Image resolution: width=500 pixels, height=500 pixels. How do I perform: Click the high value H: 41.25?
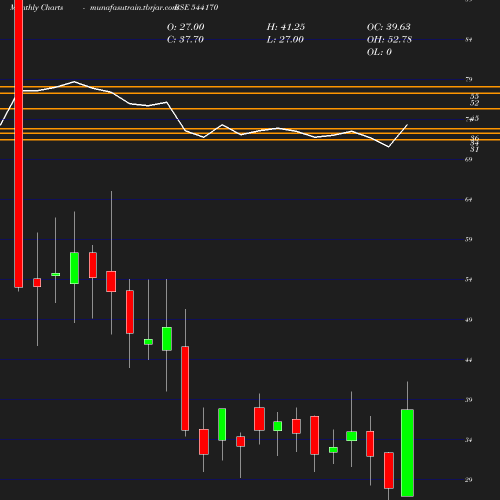pyautogui.click(x=286, y=27)
